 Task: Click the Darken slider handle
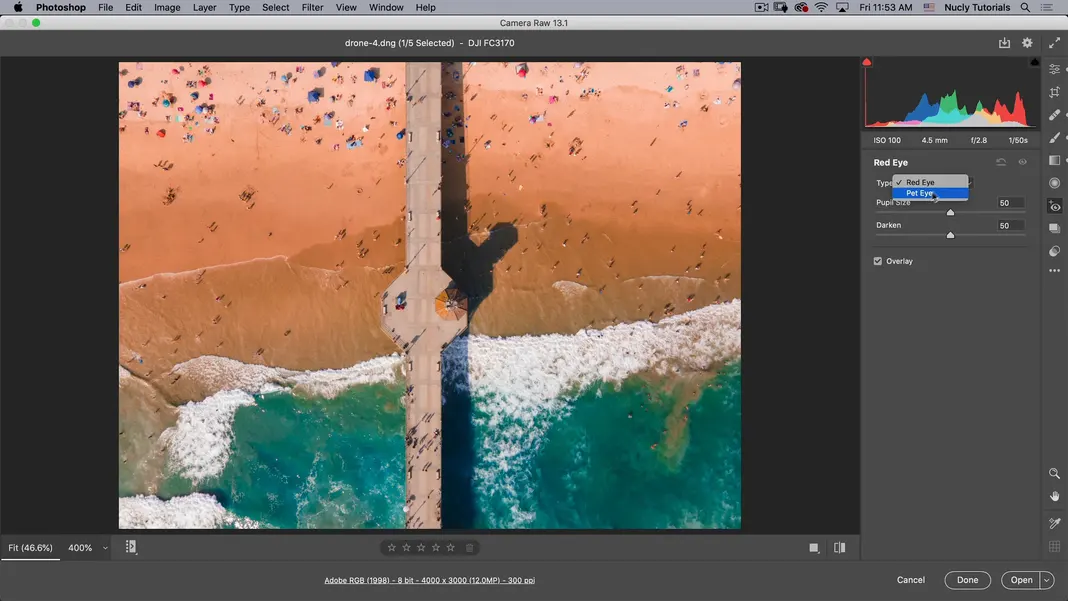click(950, 235)
